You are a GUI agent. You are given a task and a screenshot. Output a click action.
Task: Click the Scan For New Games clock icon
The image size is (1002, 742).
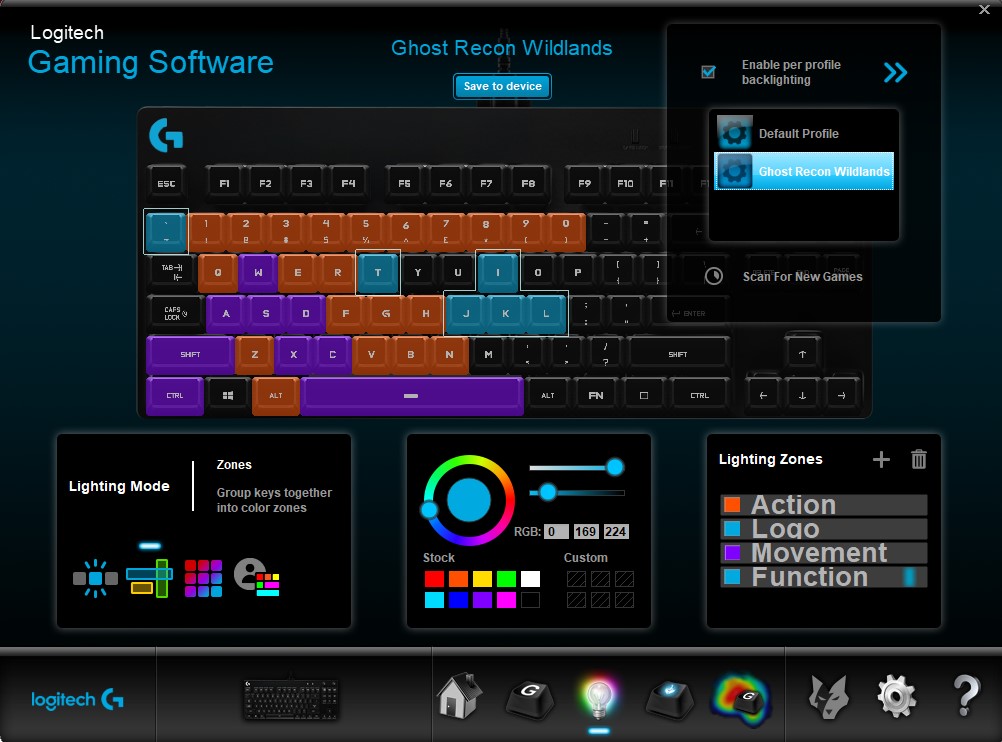click(x=713, y=276)
